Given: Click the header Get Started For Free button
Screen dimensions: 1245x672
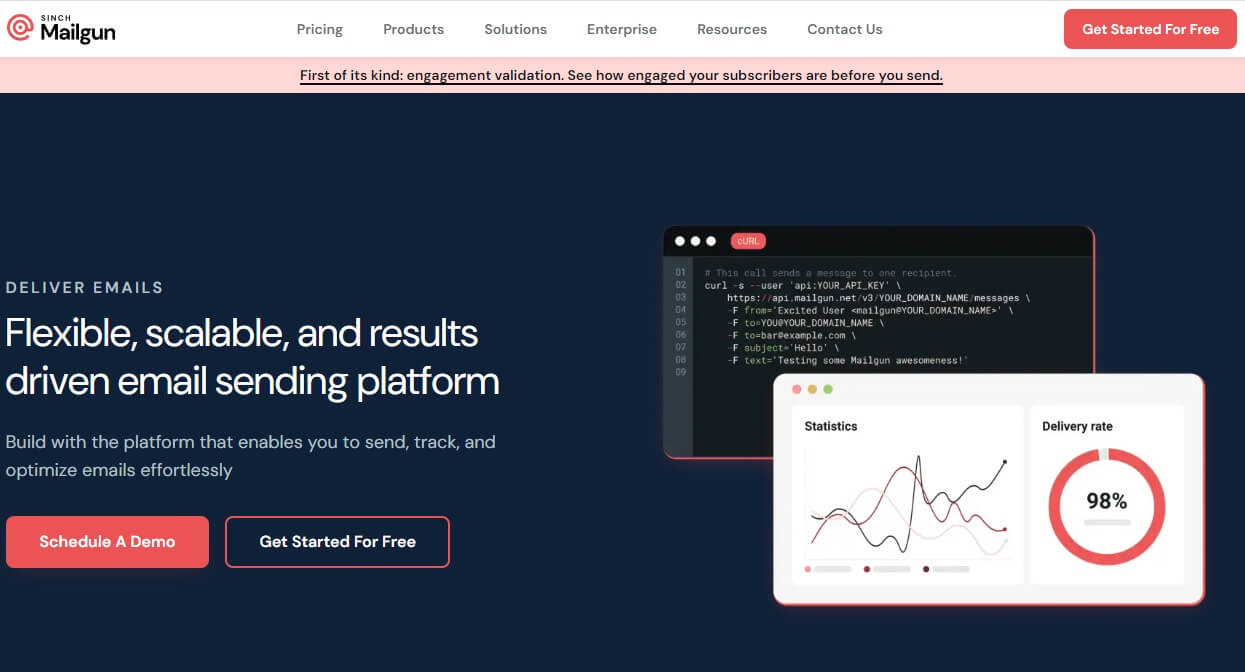Looking at the screenshot, I should [x=1150, y=29].
